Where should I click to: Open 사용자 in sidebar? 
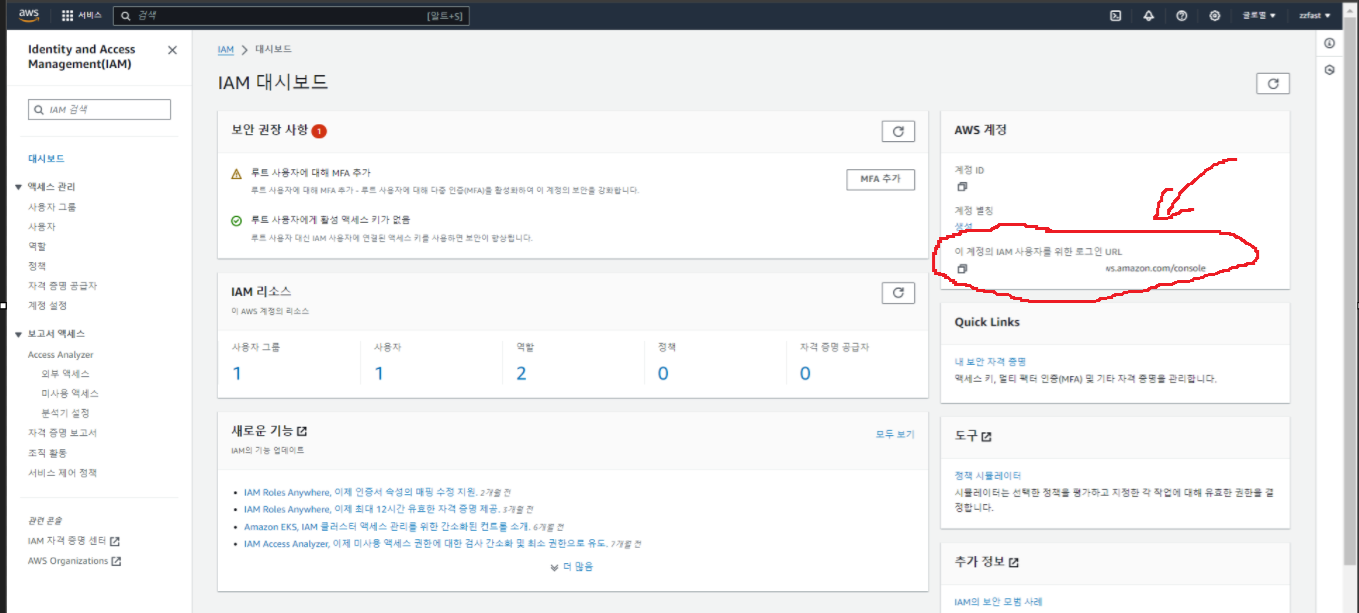(42, 227)
